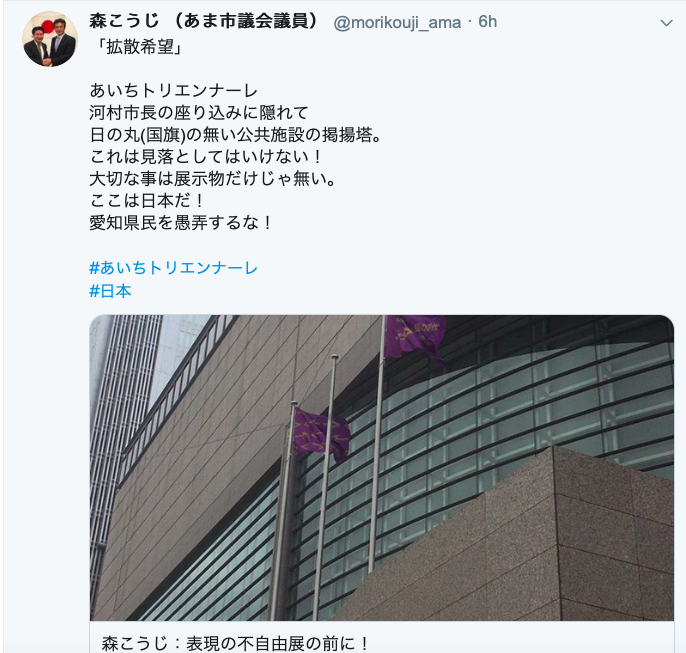This screenshot has width=686, height=653.
Task: Open the tweet options chevron menu
Action: 666,23
